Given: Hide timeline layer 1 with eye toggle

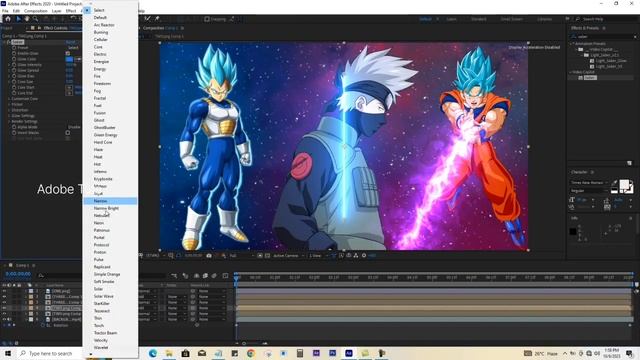Looking at the screenshot, I should point(4,291).
